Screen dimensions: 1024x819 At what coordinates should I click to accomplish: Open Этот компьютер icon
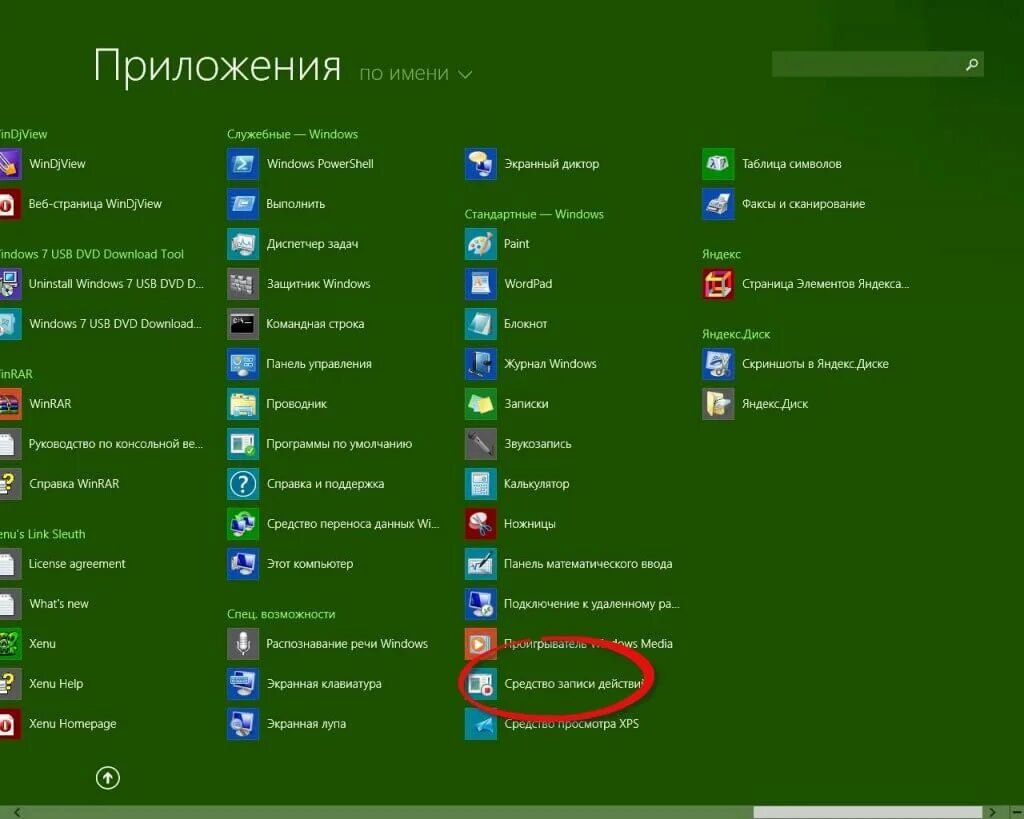(243, 564)
